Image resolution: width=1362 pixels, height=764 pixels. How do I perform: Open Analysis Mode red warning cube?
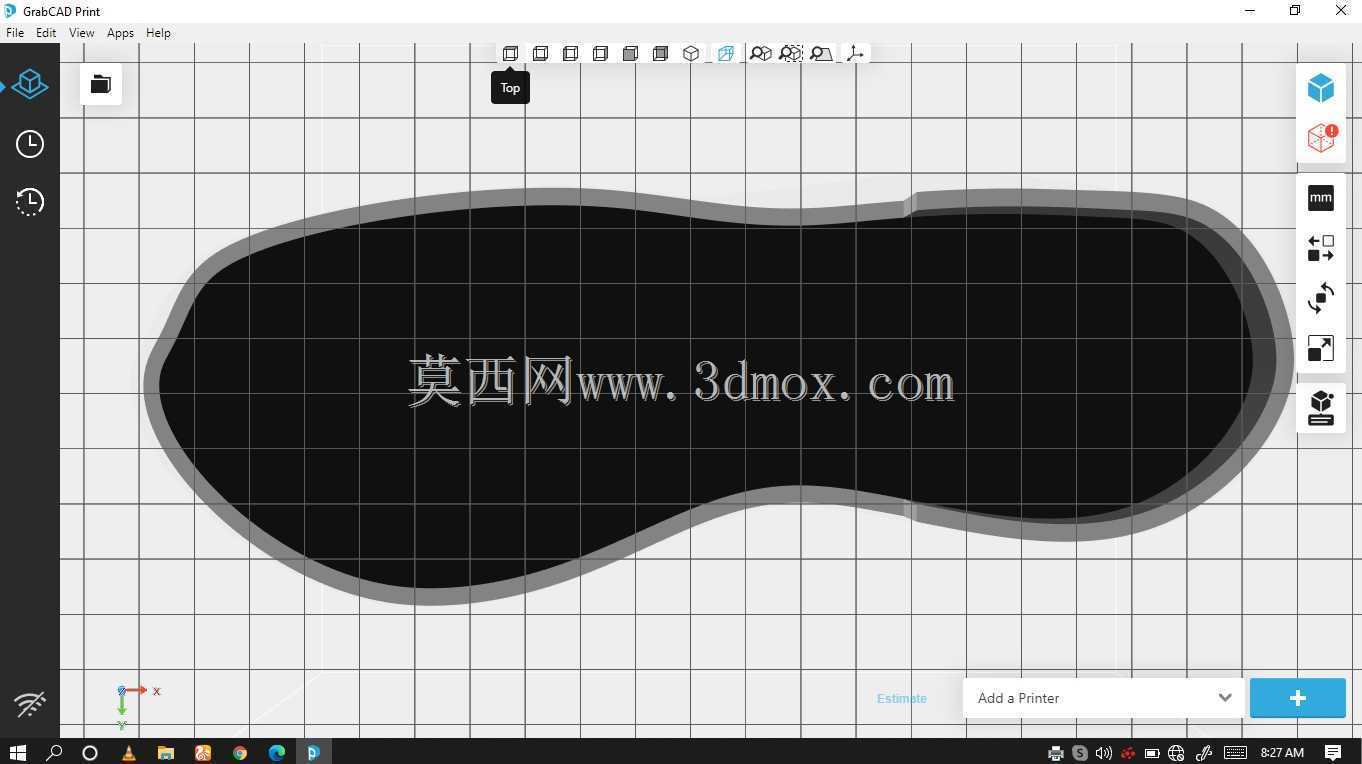1321,137
